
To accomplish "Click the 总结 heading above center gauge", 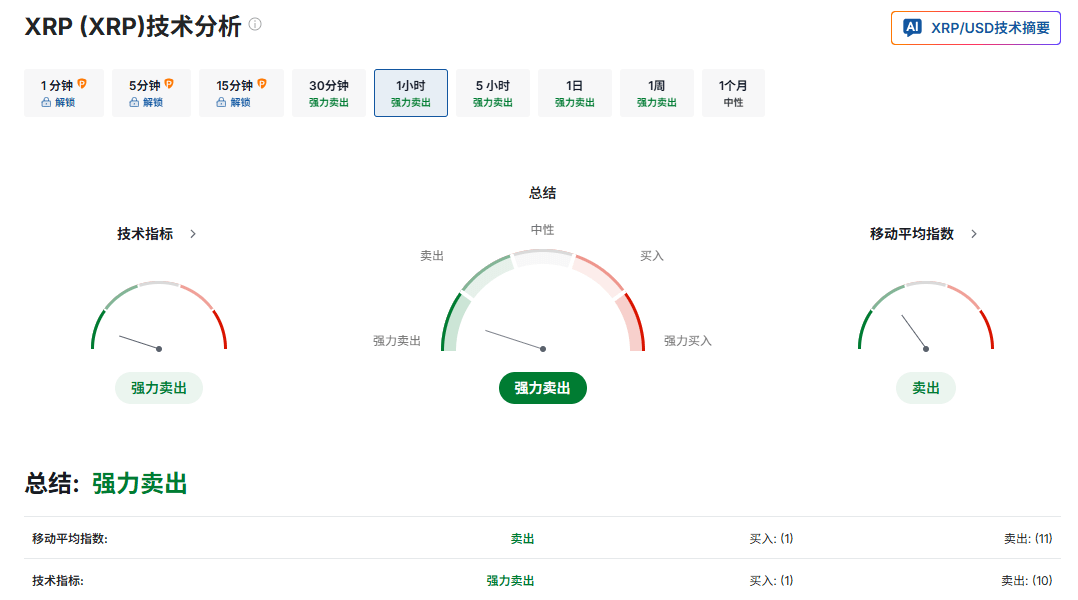I will (542, 193).
